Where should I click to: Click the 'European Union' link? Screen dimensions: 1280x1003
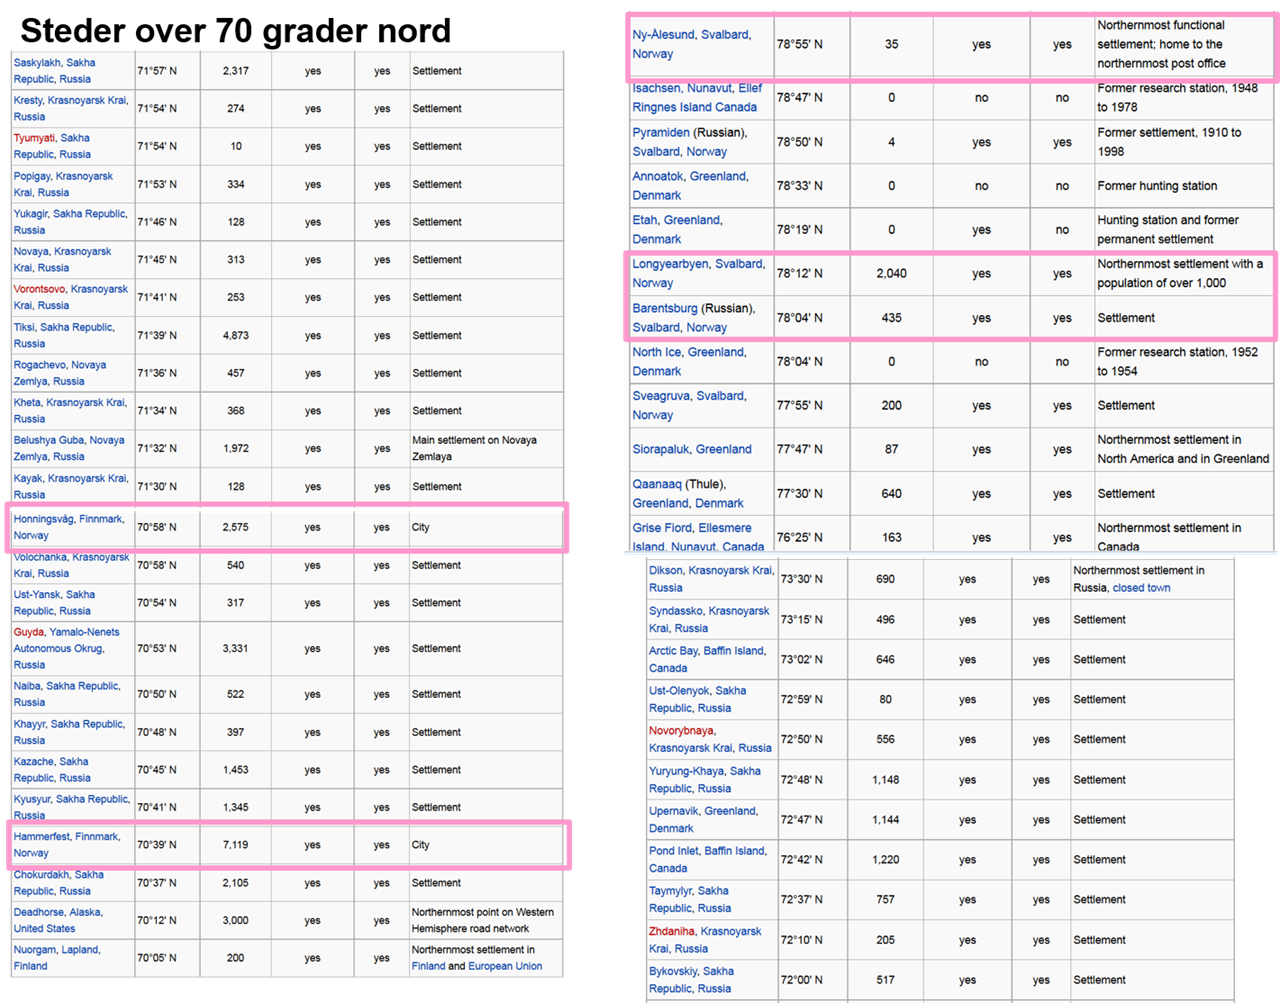tap(505, 966)
